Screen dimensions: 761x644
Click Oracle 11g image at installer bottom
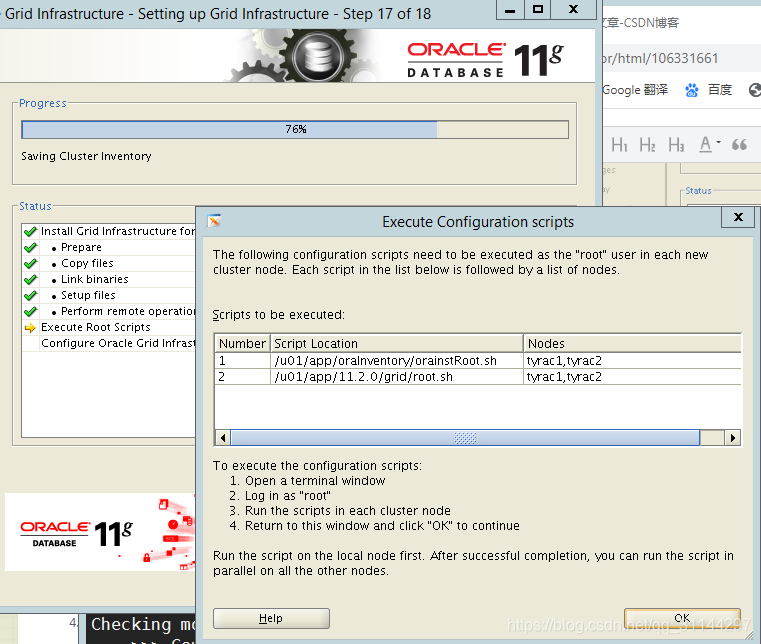click(99, 532)
